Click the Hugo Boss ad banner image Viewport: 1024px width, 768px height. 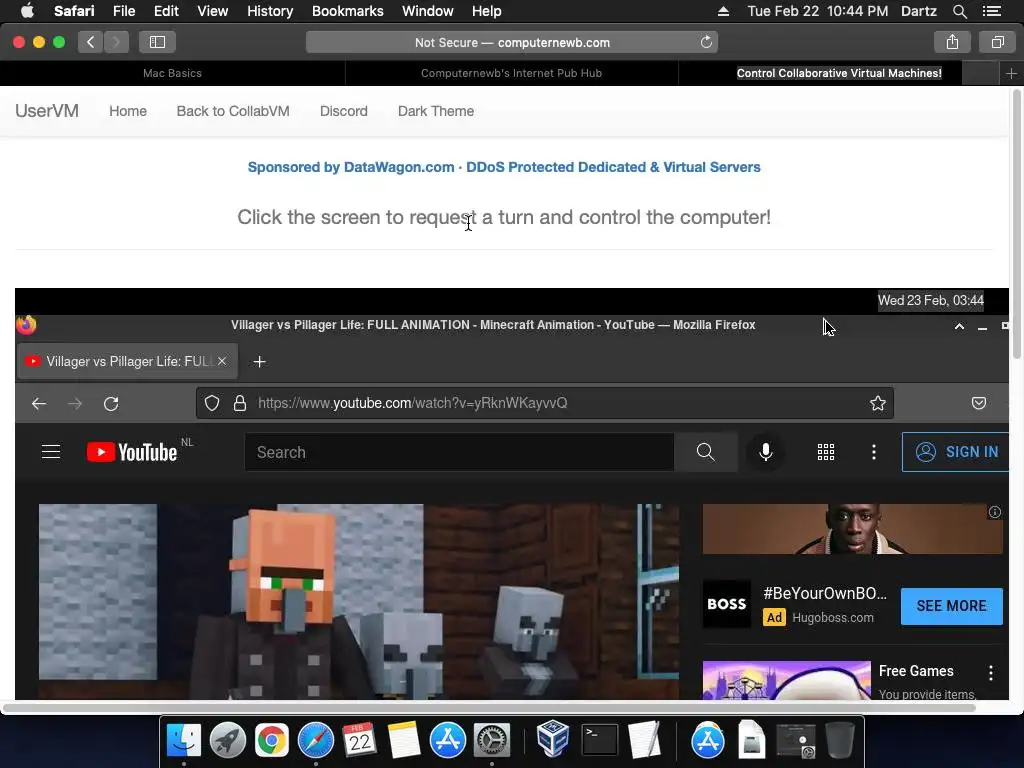pyautogui.click(x=852, y=529)
